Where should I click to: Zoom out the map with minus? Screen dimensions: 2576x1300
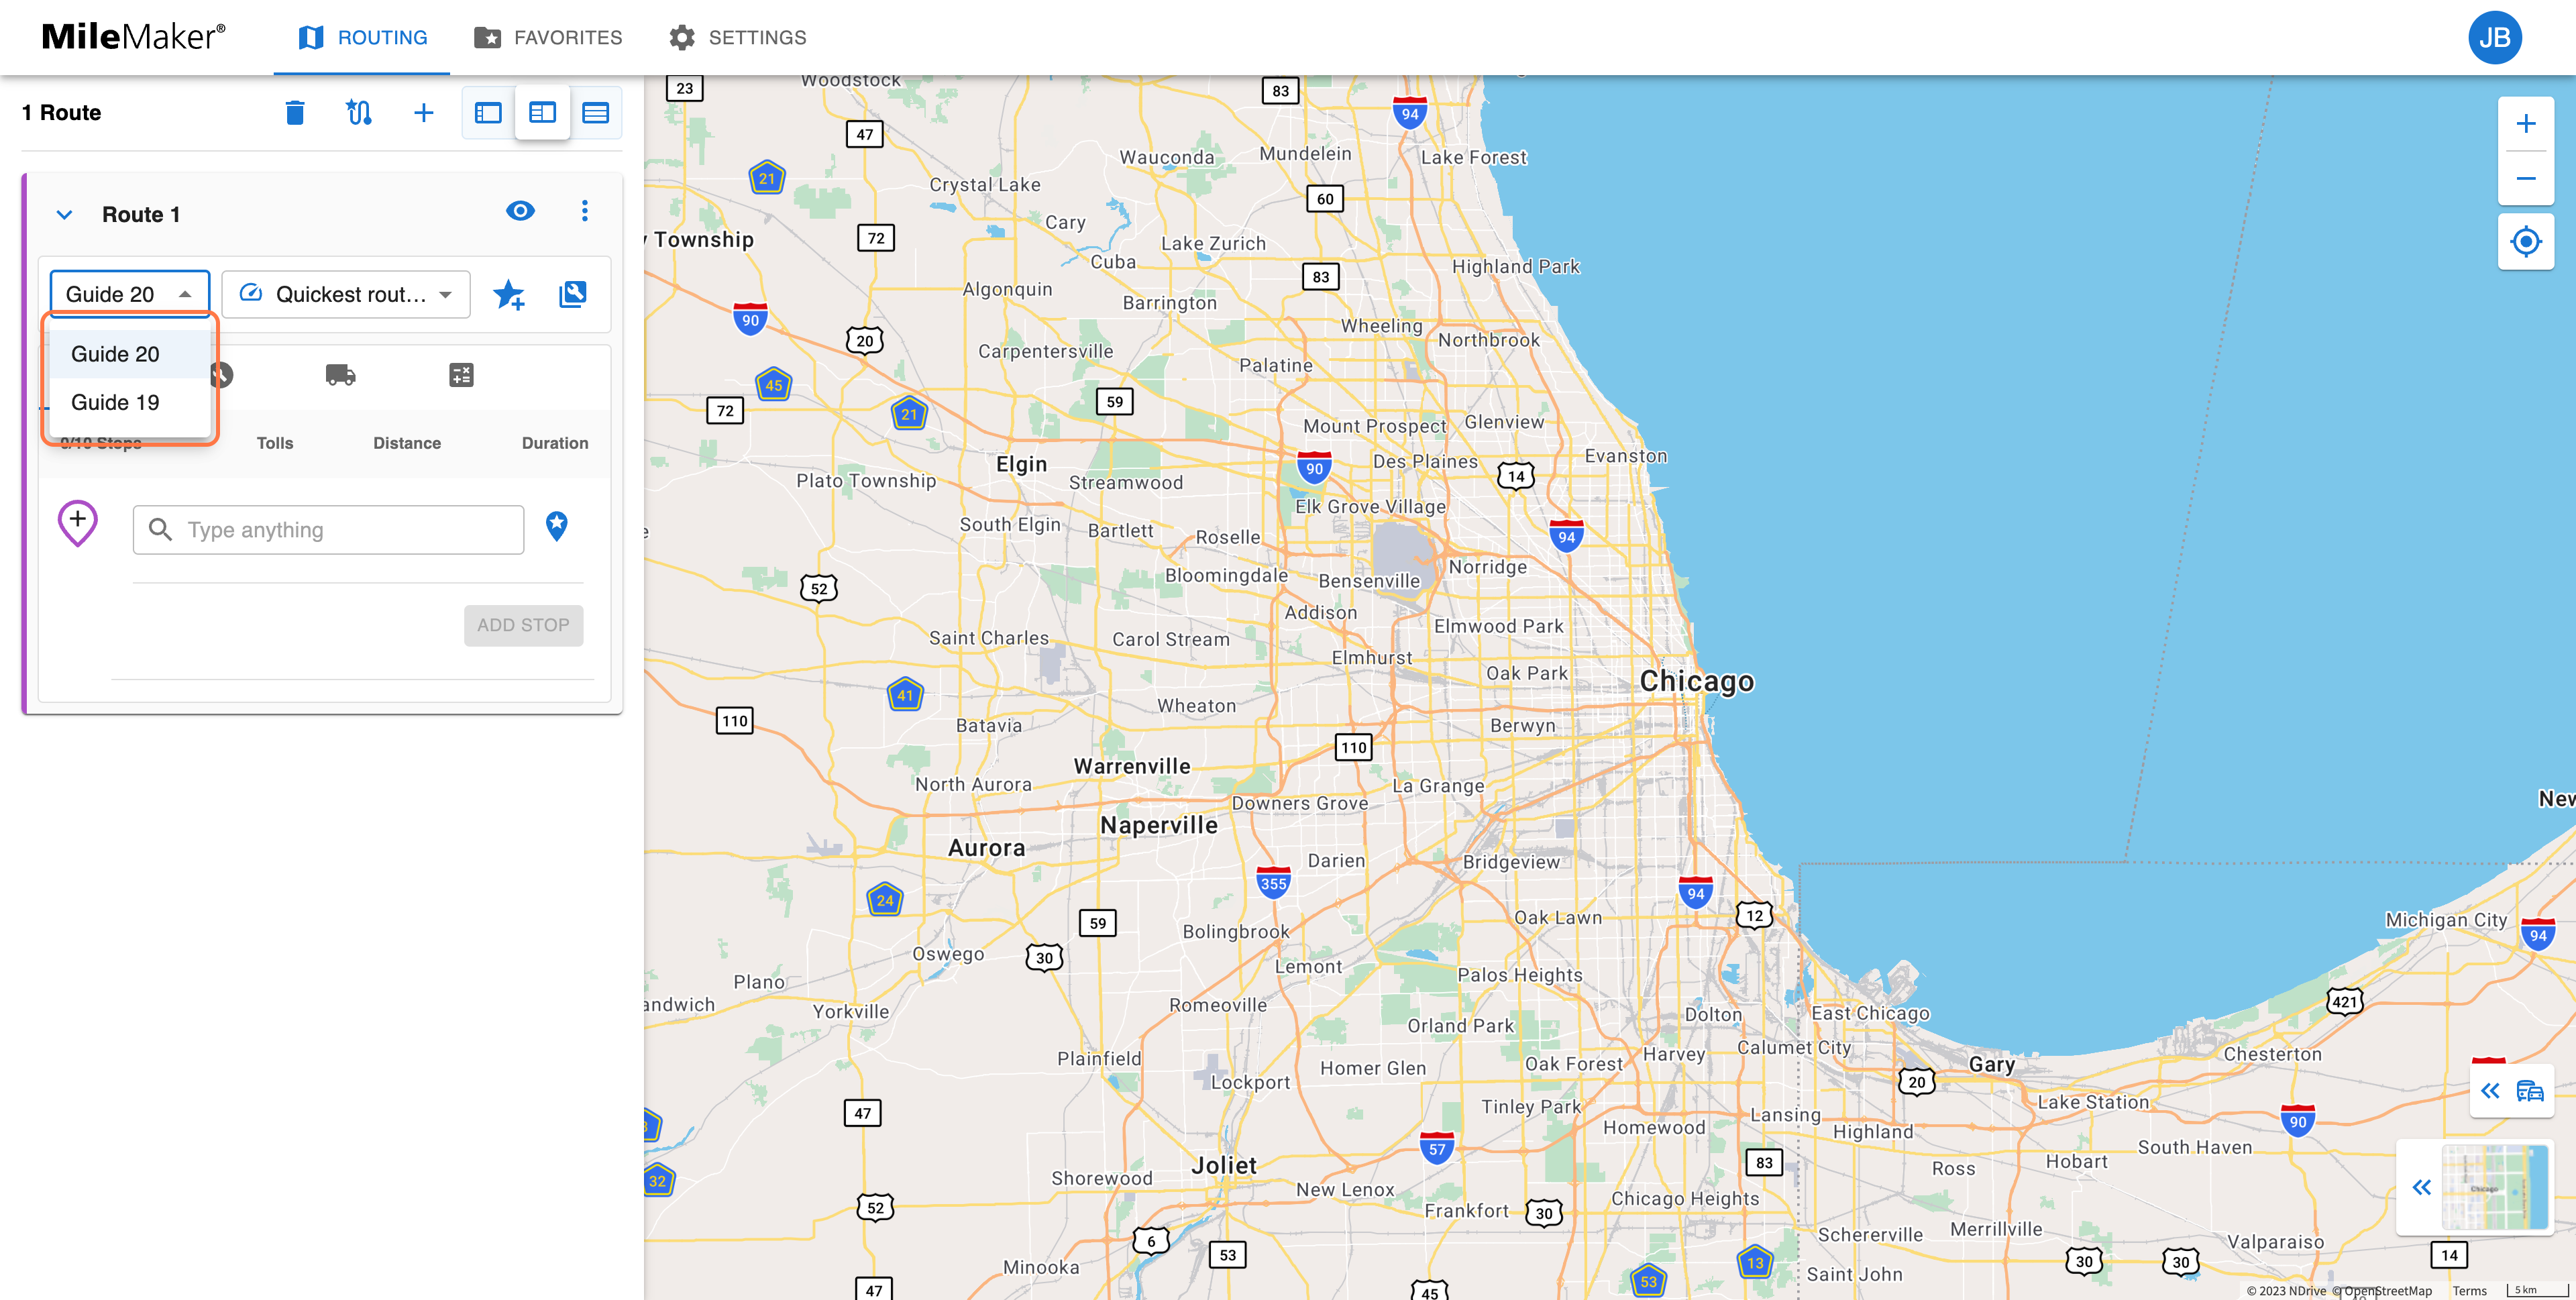coord(2526,179)
